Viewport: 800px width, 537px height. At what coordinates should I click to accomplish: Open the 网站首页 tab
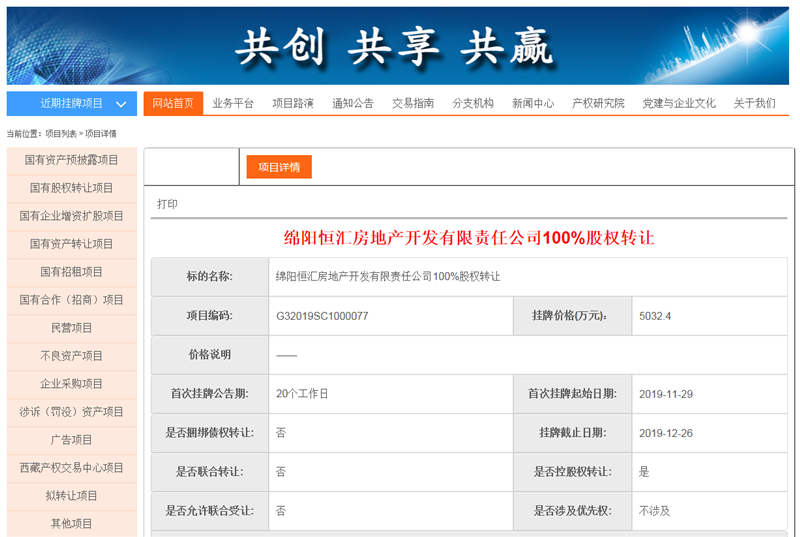pyautogui.click(x=173, y=104)
